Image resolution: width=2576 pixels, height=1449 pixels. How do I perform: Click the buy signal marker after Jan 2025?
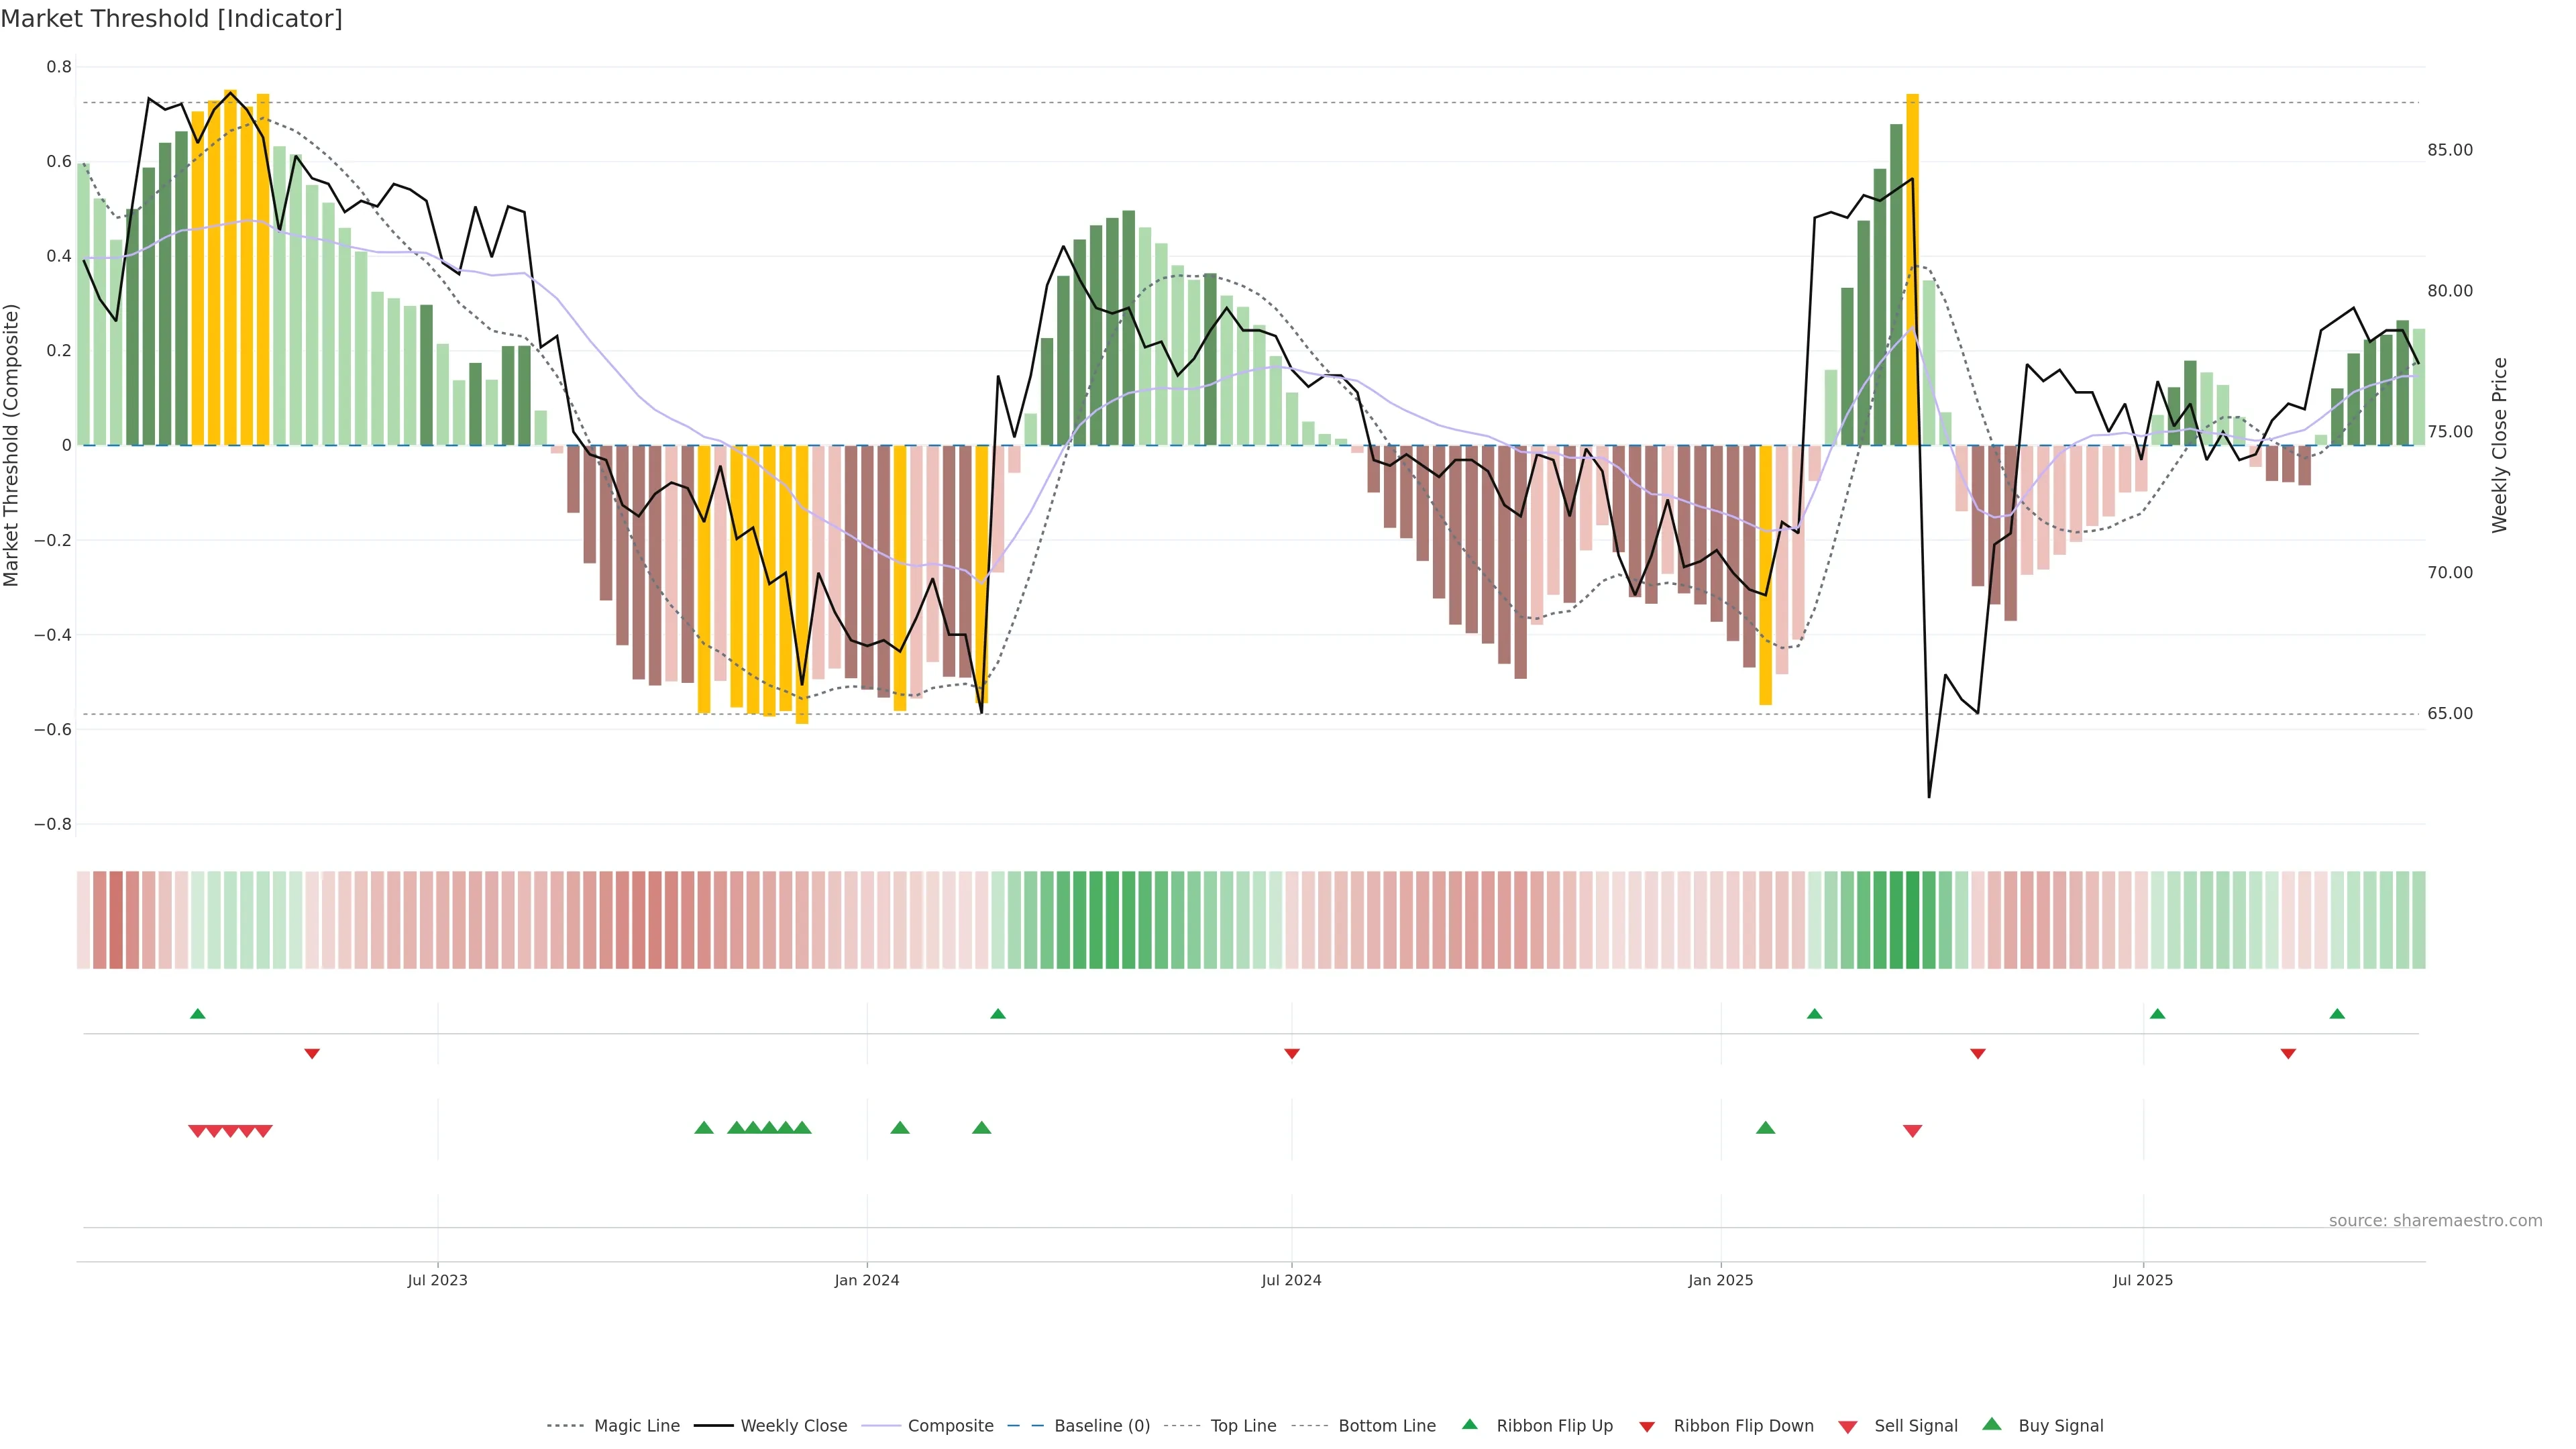1765,1128
